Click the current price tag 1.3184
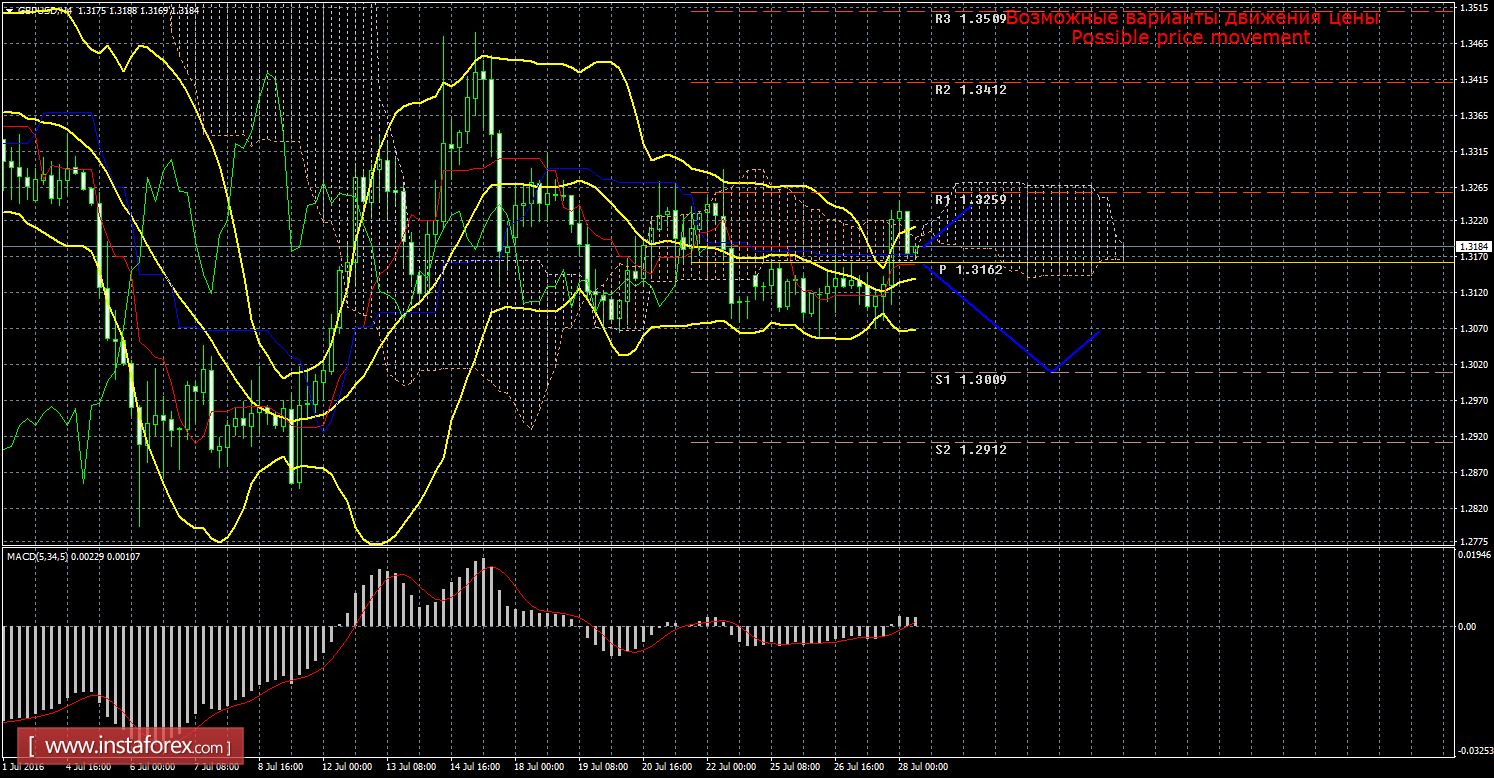Viewport: 1494px width, 778px height. pos(1472,246)
